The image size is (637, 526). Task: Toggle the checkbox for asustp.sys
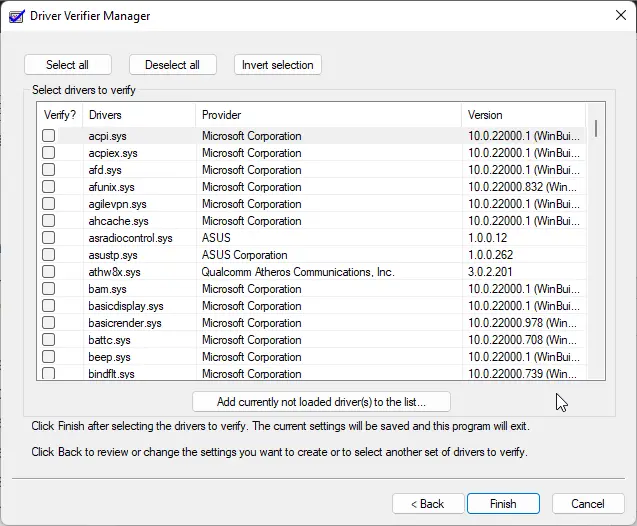pyautogui.click(x=48, y=255)
